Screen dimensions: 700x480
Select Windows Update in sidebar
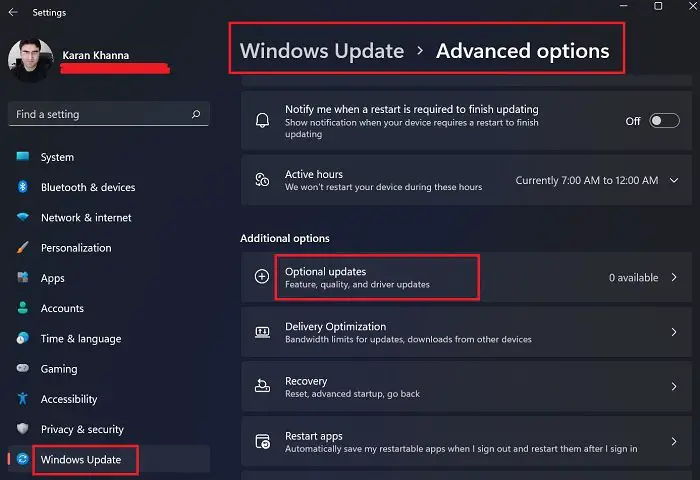[x=109, y=459]
